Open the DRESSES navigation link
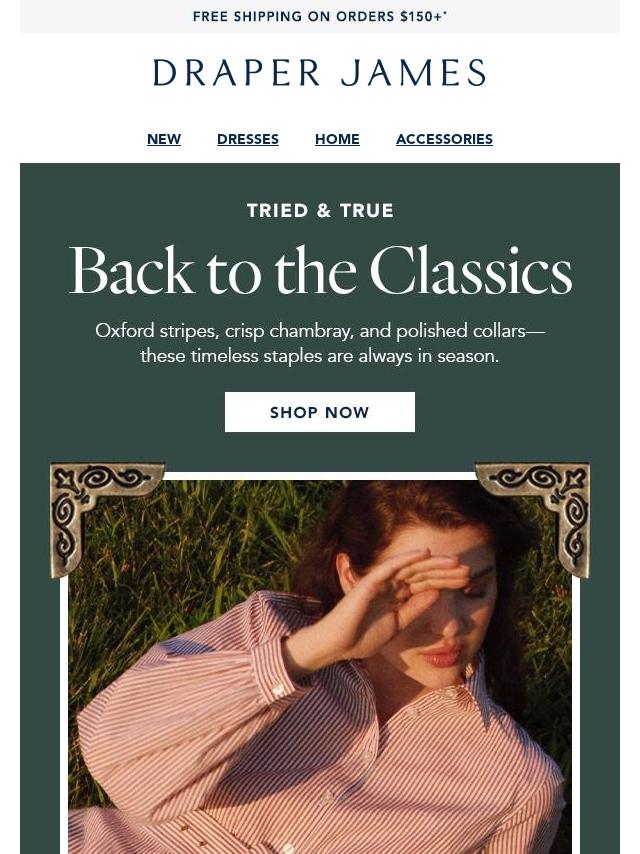The image size is (640, 854). coord(248,139)
